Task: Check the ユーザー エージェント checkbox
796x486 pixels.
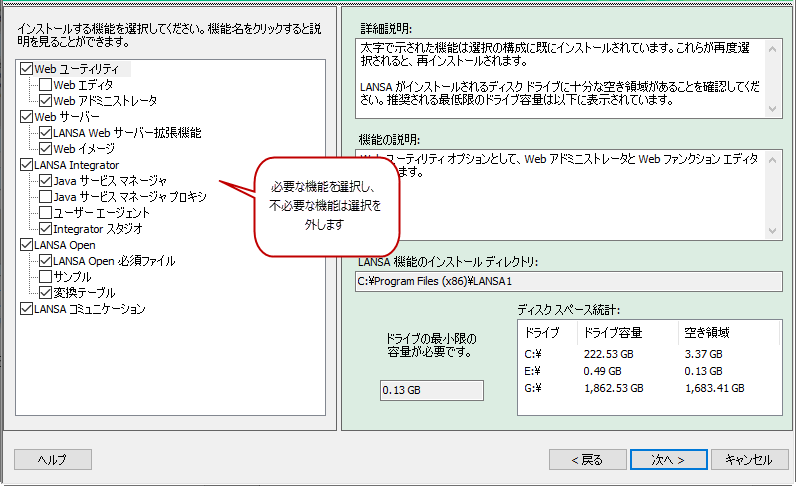Action: click(45, 213)
